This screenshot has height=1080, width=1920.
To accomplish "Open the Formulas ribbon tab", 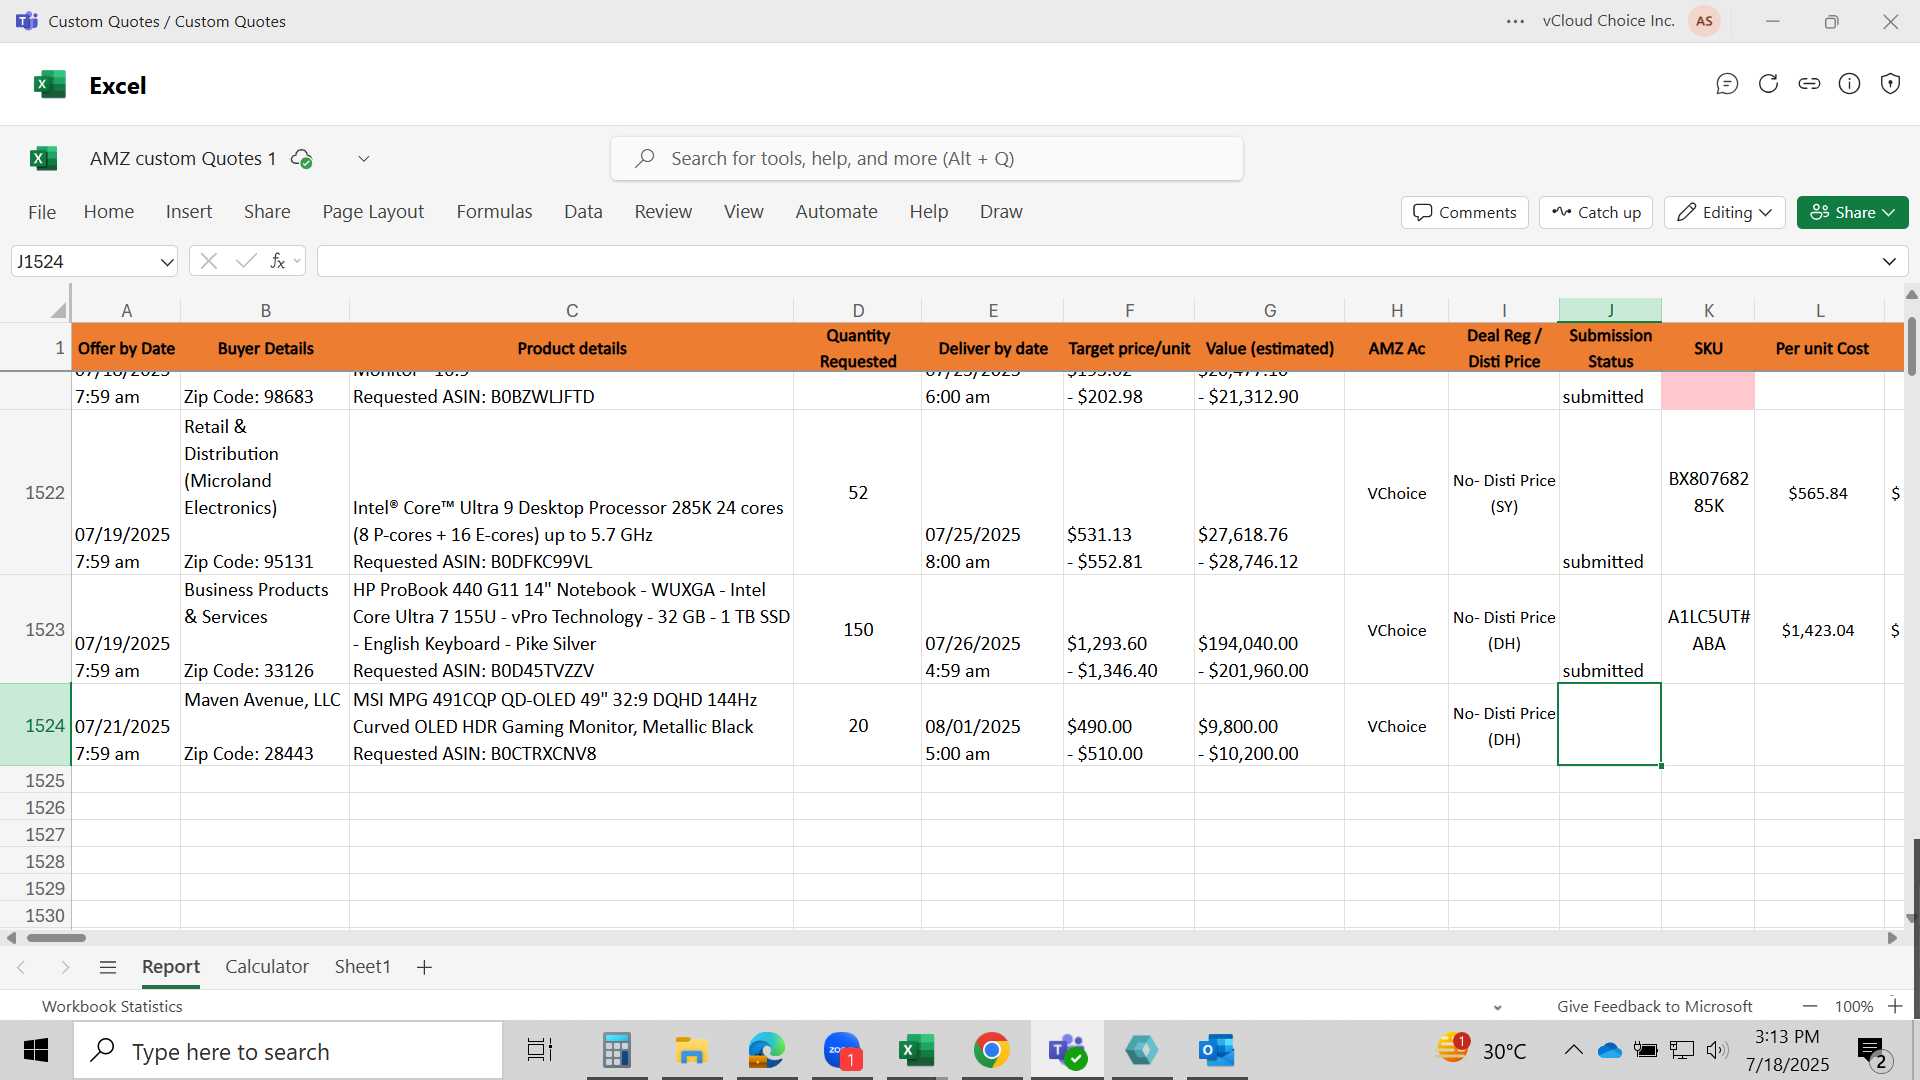I will 494,212.
